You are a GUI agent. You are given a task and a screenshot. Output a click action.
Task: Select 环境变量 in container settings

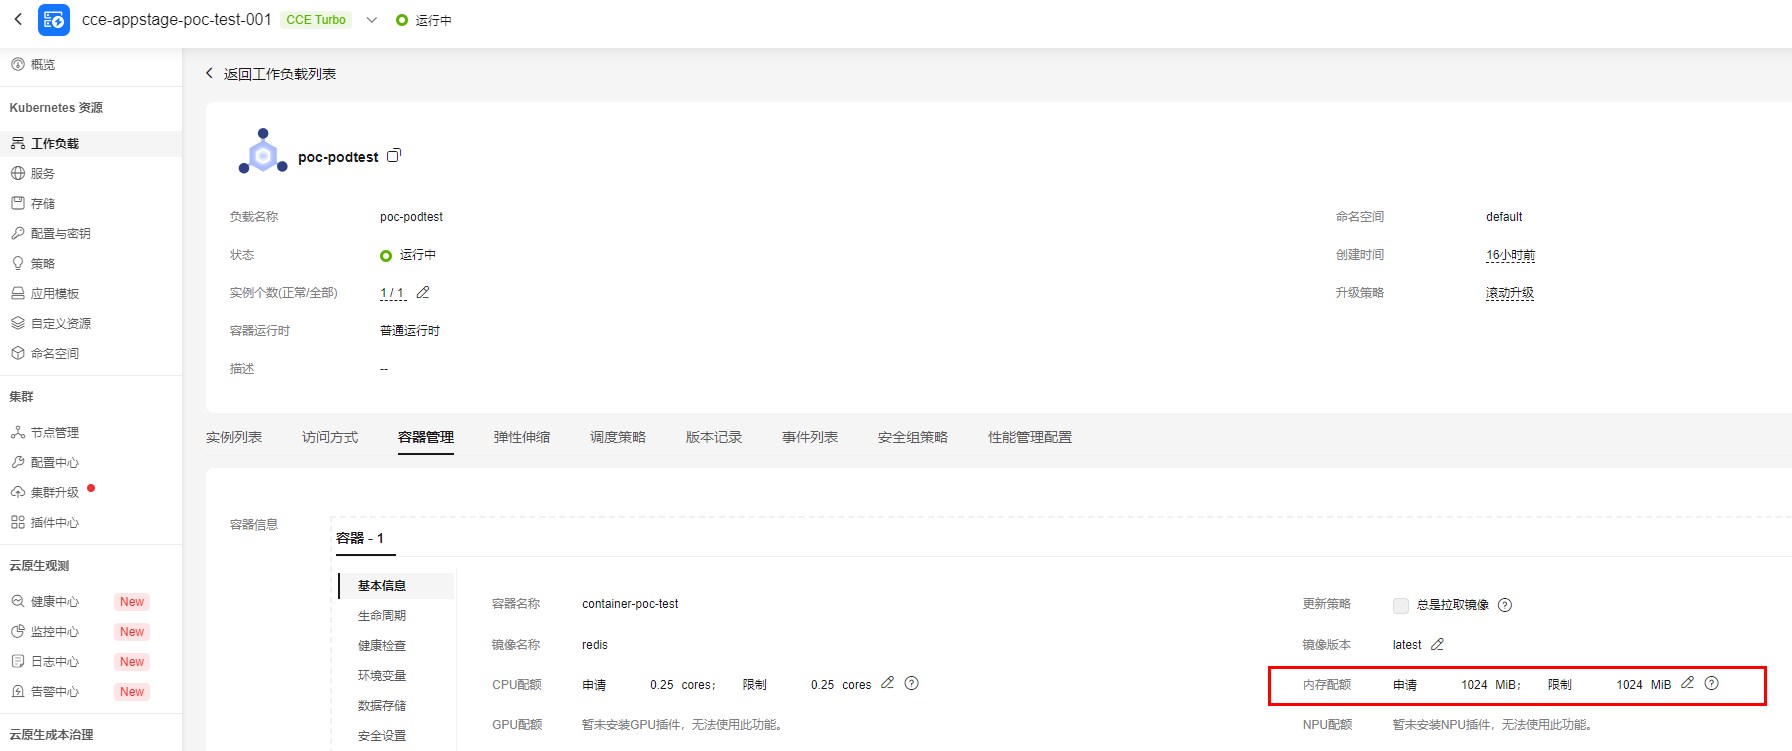[x=382, y=675]
